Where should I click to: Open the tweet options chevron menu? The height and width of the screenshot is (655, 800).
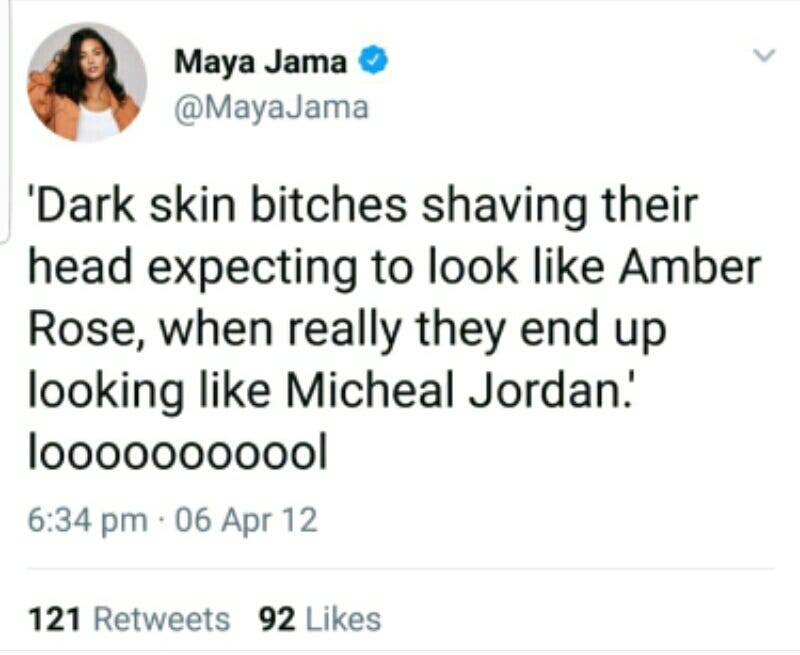[x=765, y=54]
